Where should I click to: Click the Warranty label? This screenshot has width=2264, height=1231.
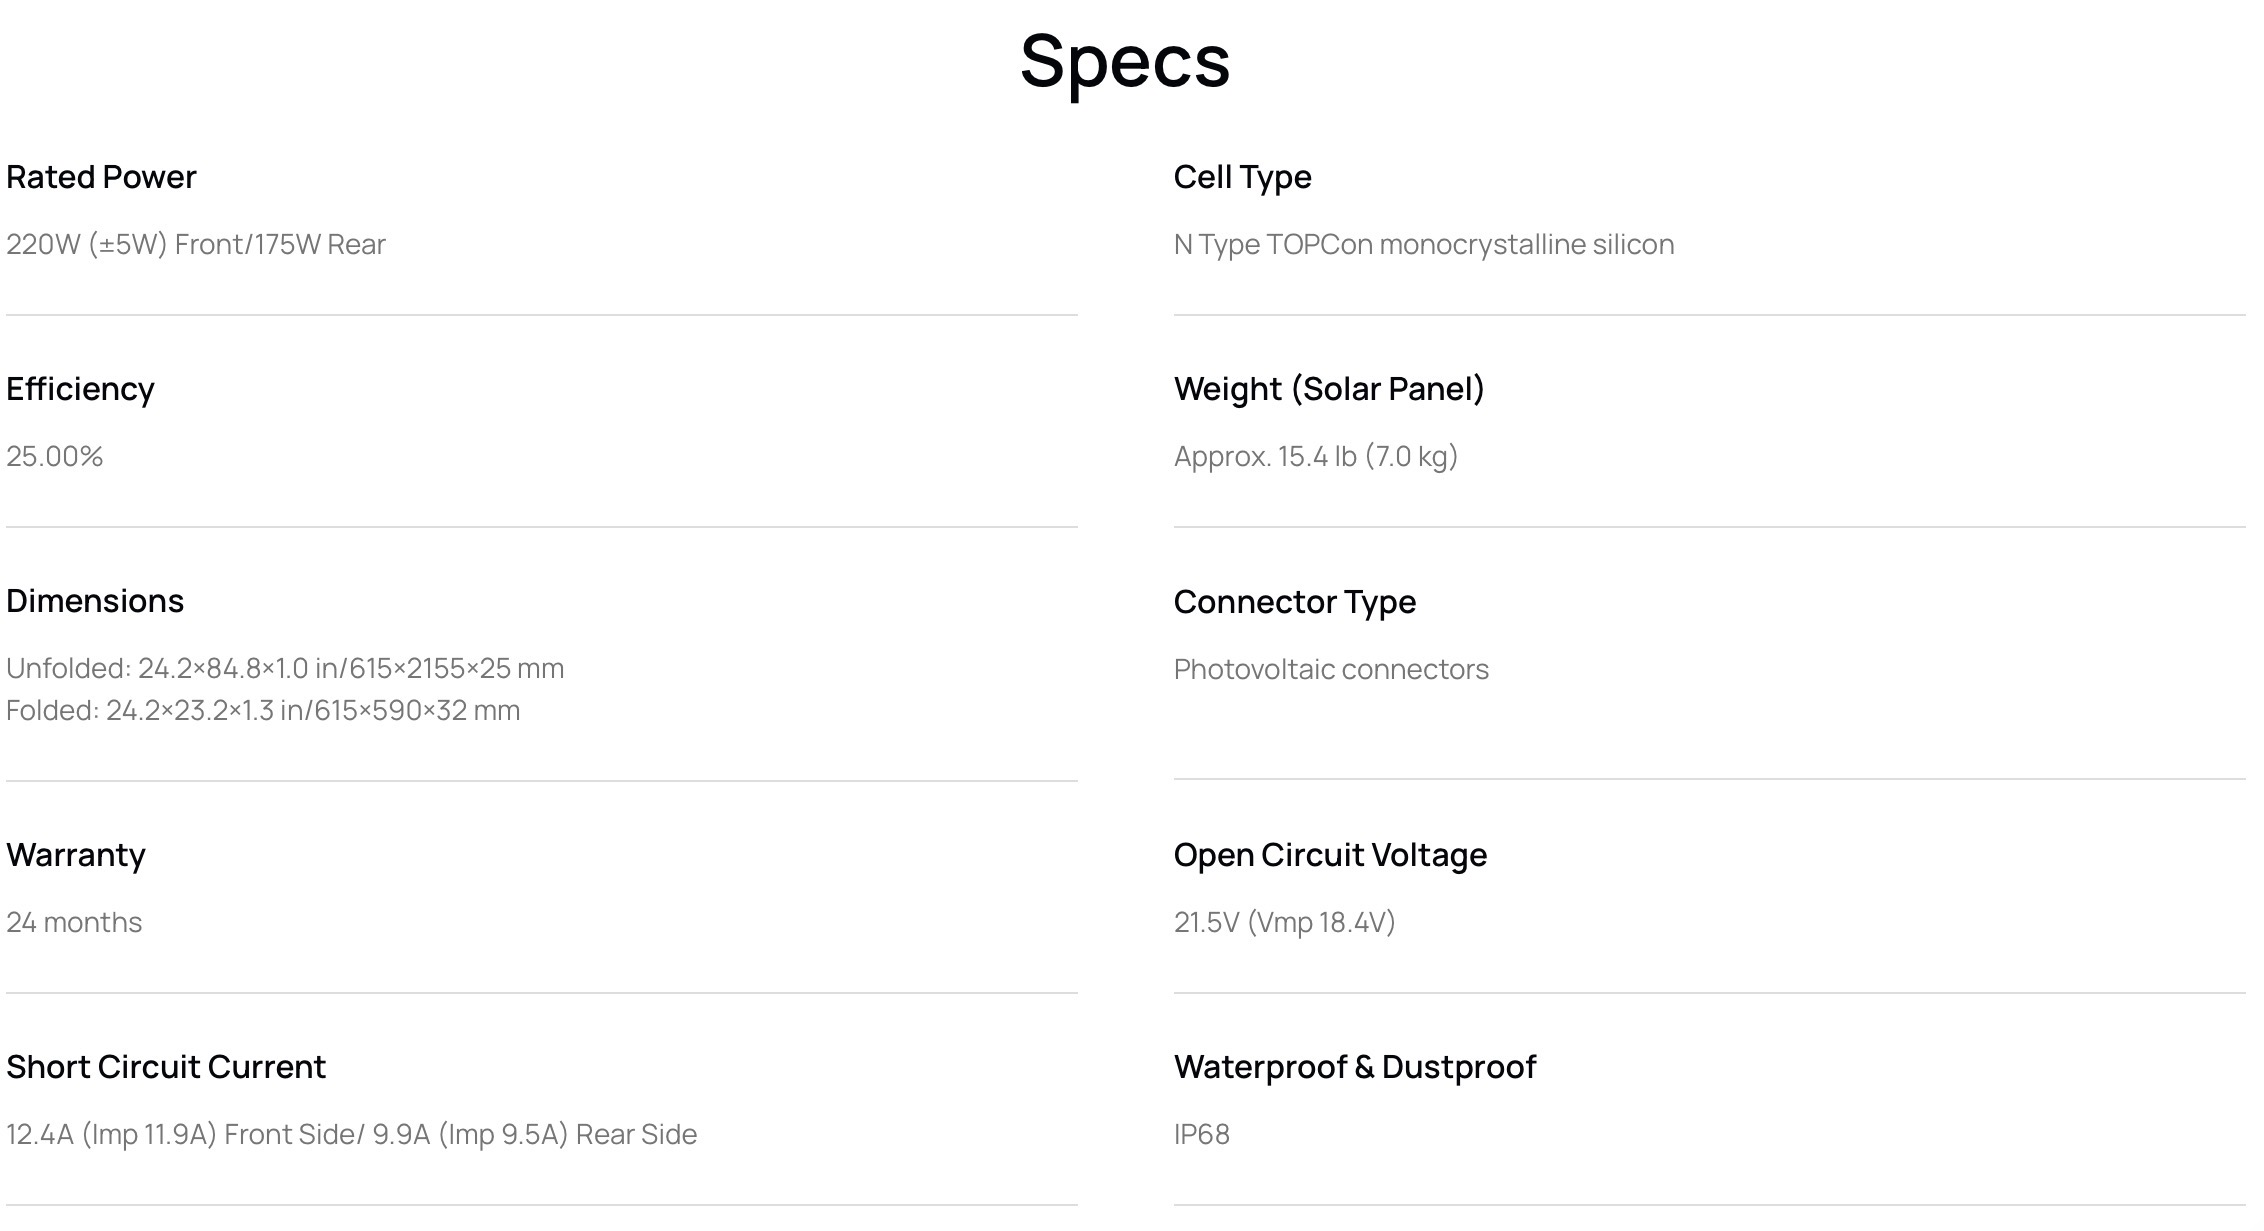point(76,855)
